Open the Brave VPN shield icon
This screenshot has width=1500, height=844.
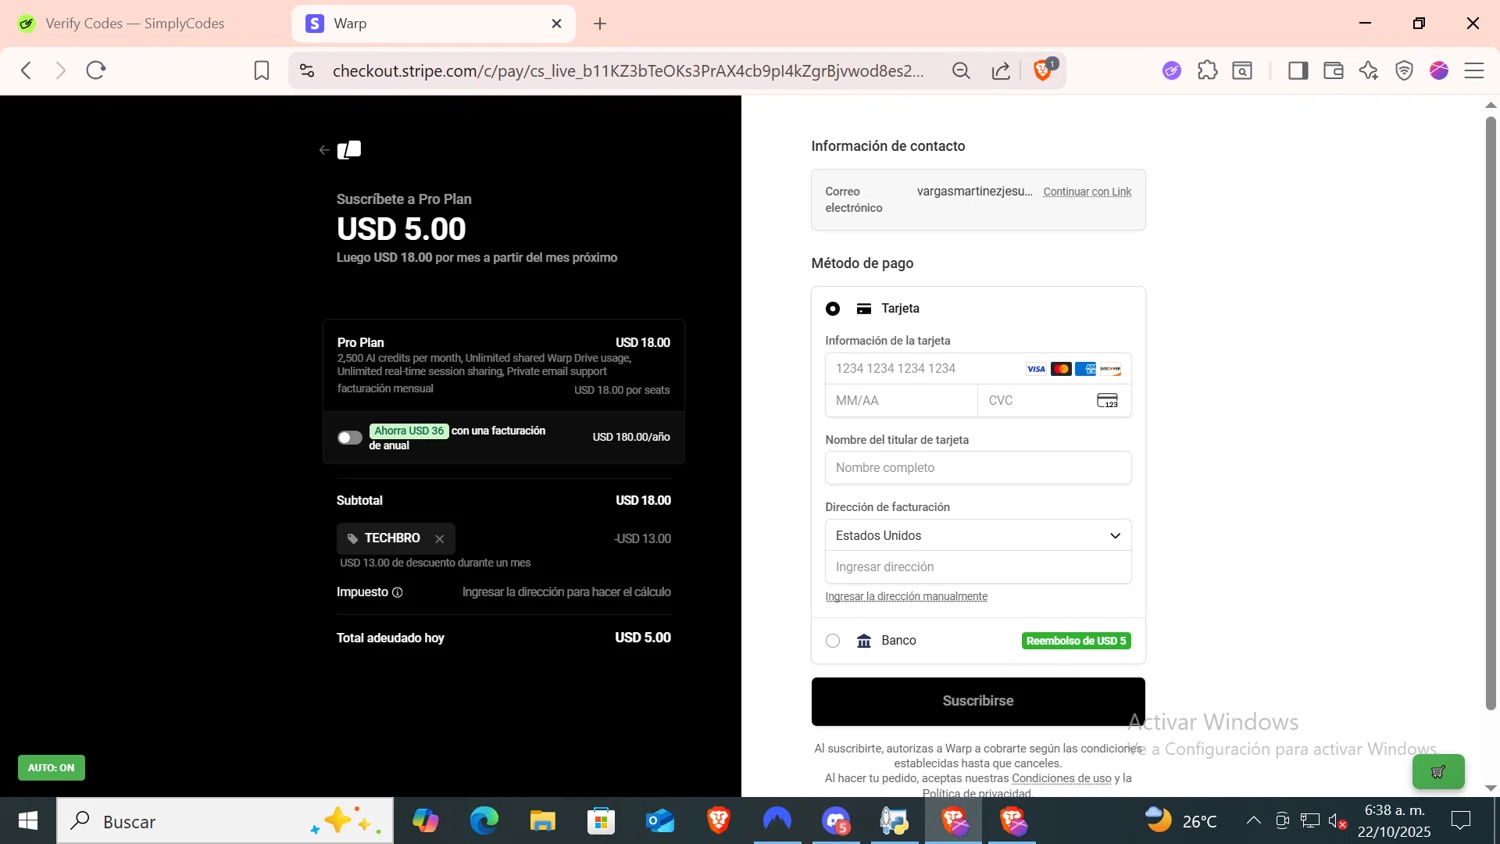click(1404, 70)
